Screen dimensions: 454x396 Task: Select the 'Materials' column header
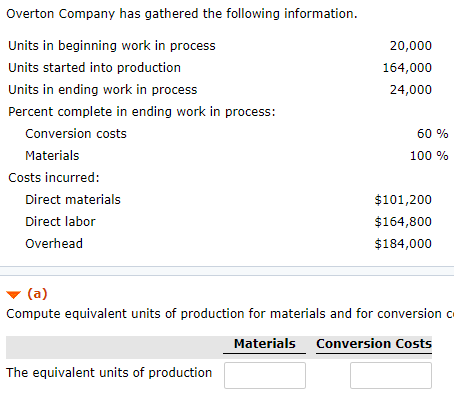click(x=265, y=344)
